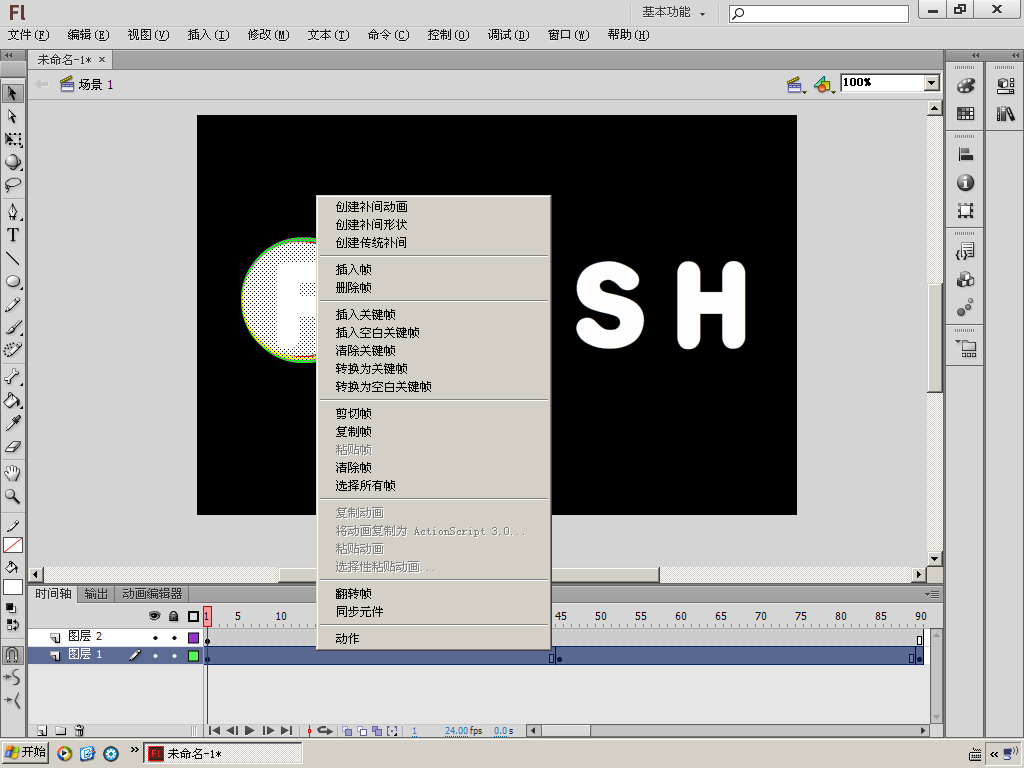The width and height of the screenshot is (1024, 768).
Task: Open the Info panel icon
Action: click(965, 183)
